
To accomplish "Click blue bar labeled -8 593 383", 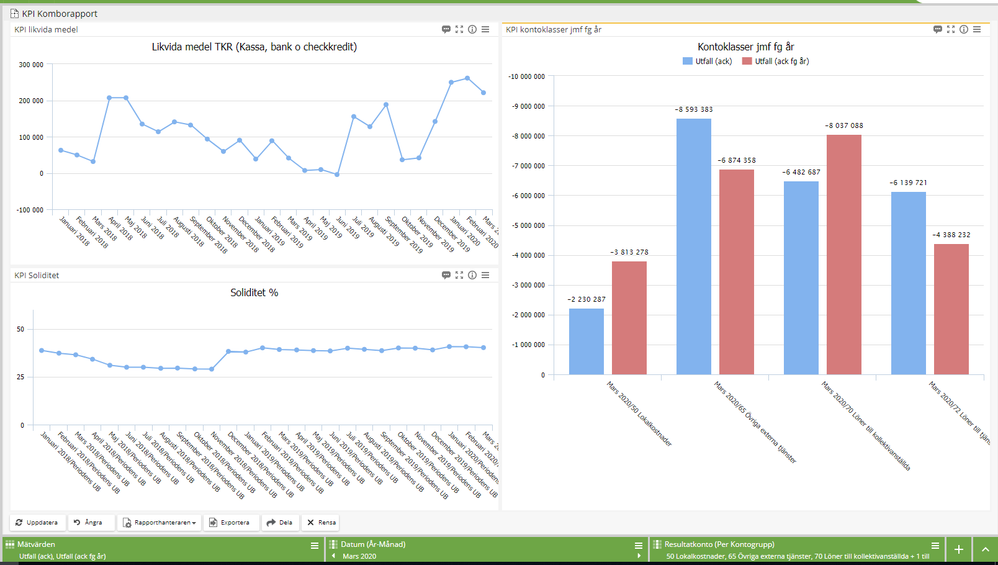I will pyautogui.click(x=694, y=247).
